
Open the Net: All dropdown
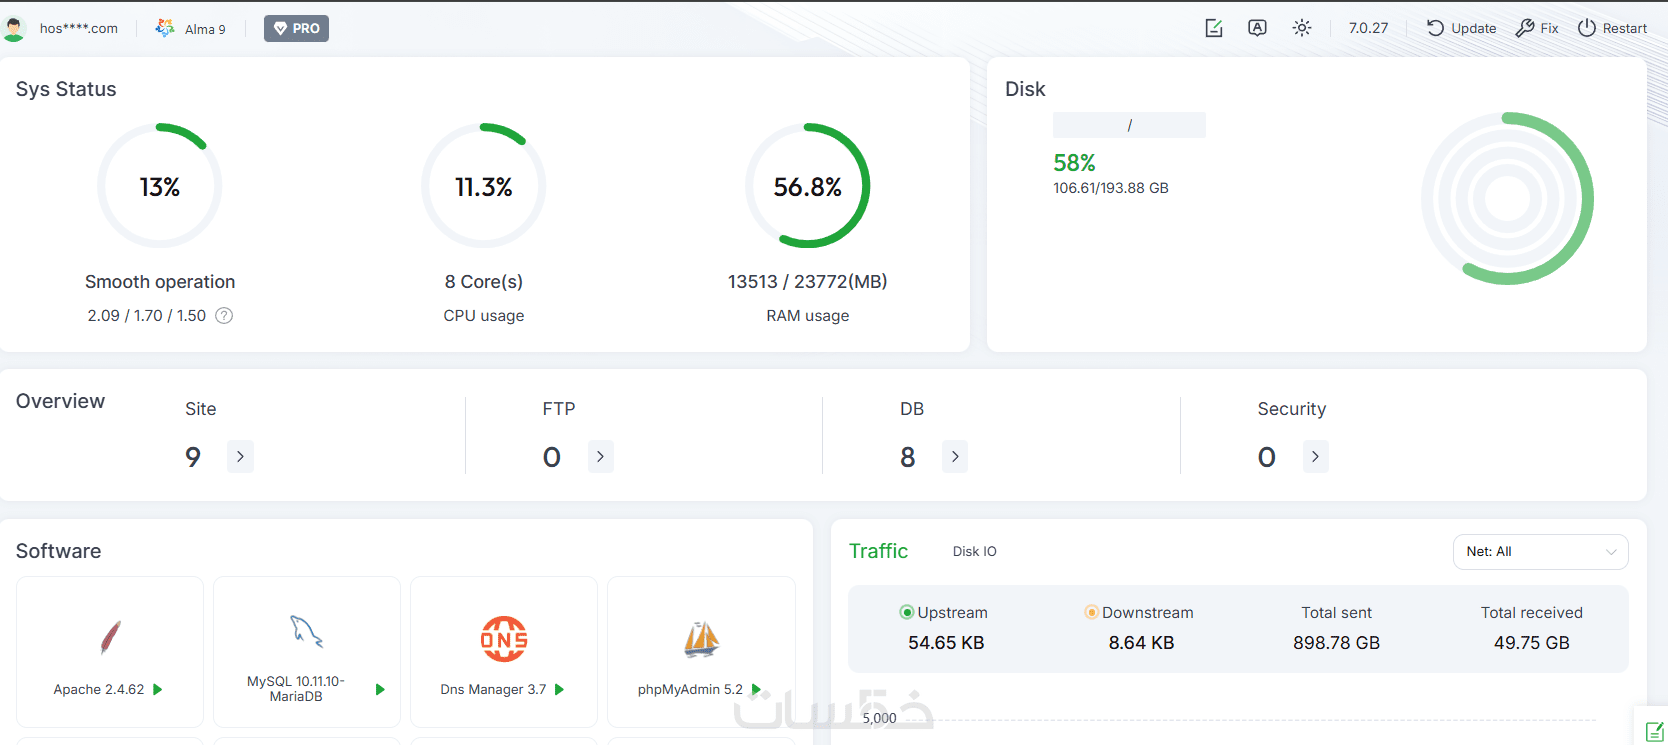click(1540, 552)
